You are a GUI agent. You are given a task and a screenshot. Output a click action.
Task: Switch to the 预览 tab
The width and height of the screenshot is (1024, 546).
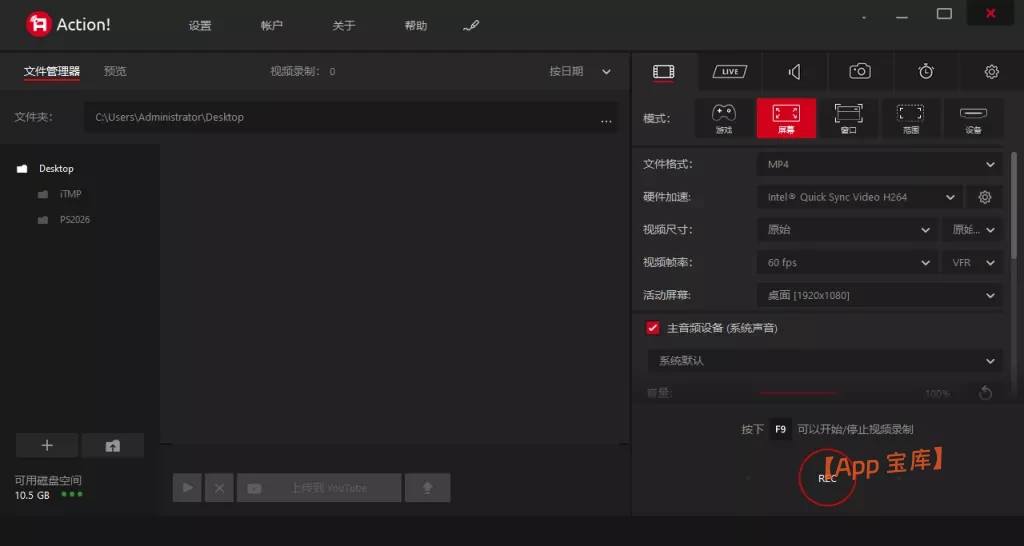(x=115, y=71)
